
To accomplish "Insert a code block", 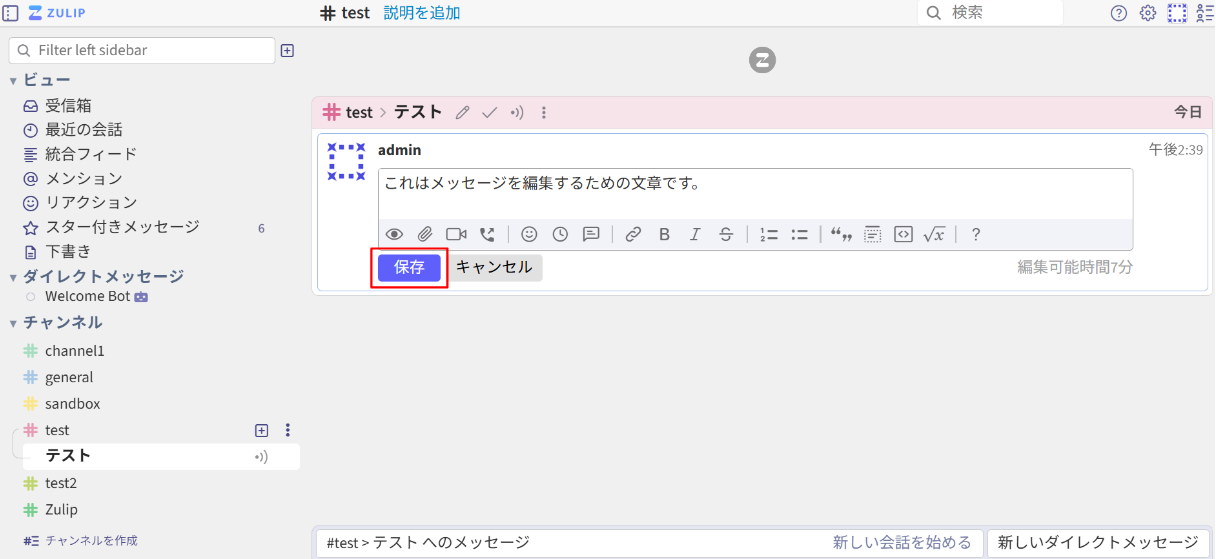I will pos(903,234).
